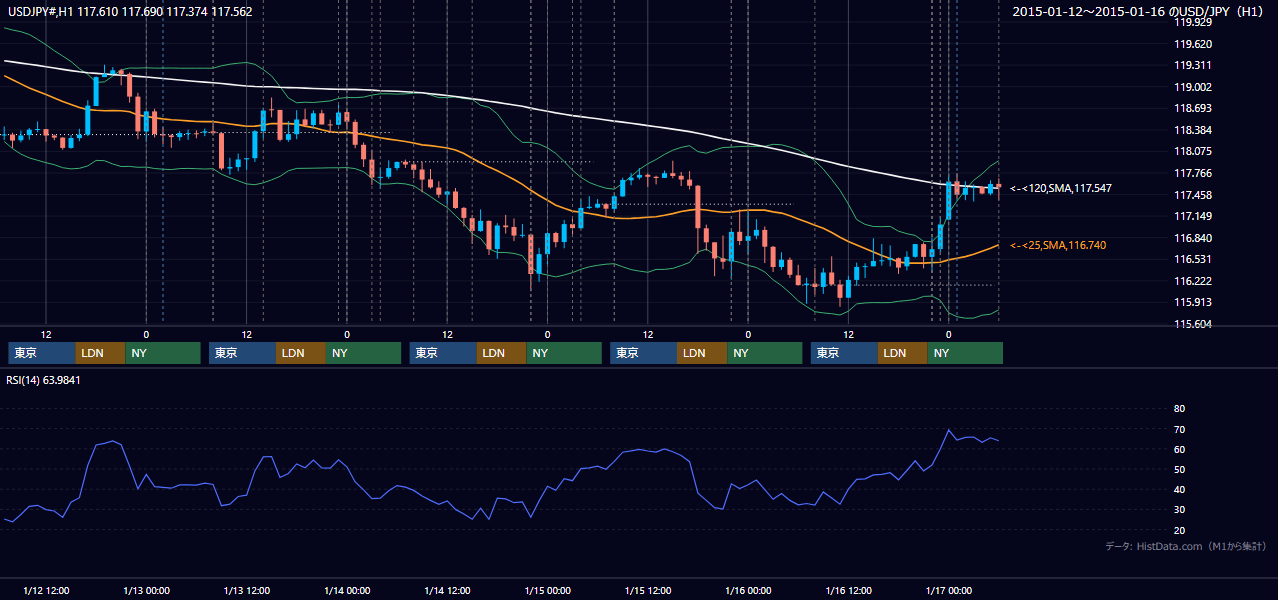The height and width of the screenshot is (600, 1278).
Task: Click price axis value 116.222
Action: (x=1192, y=281)
